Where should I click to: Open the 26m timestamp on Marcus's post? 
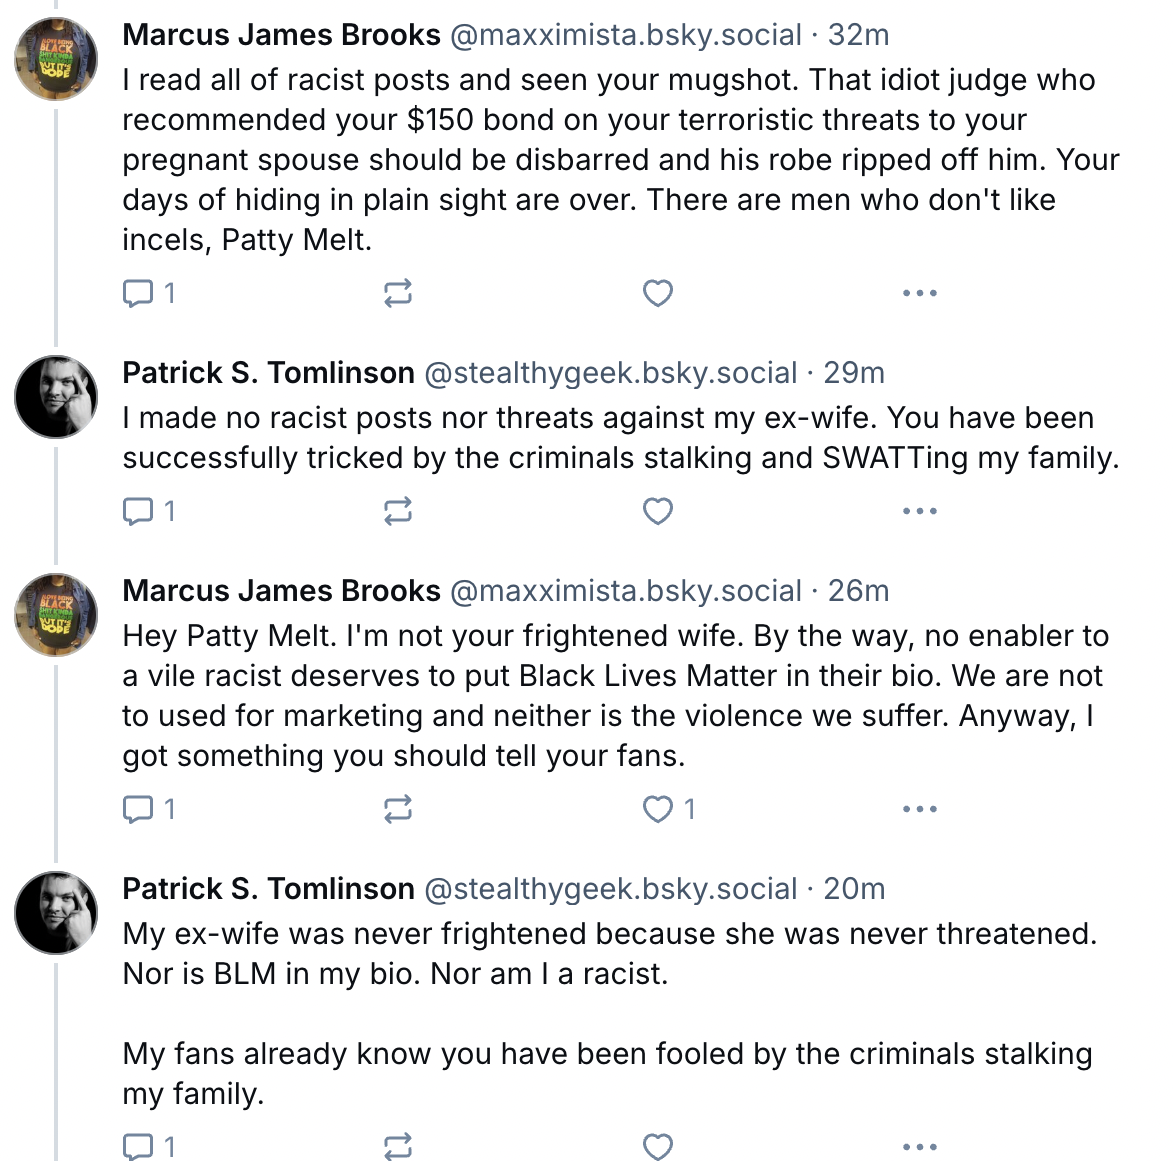[858, 591]
